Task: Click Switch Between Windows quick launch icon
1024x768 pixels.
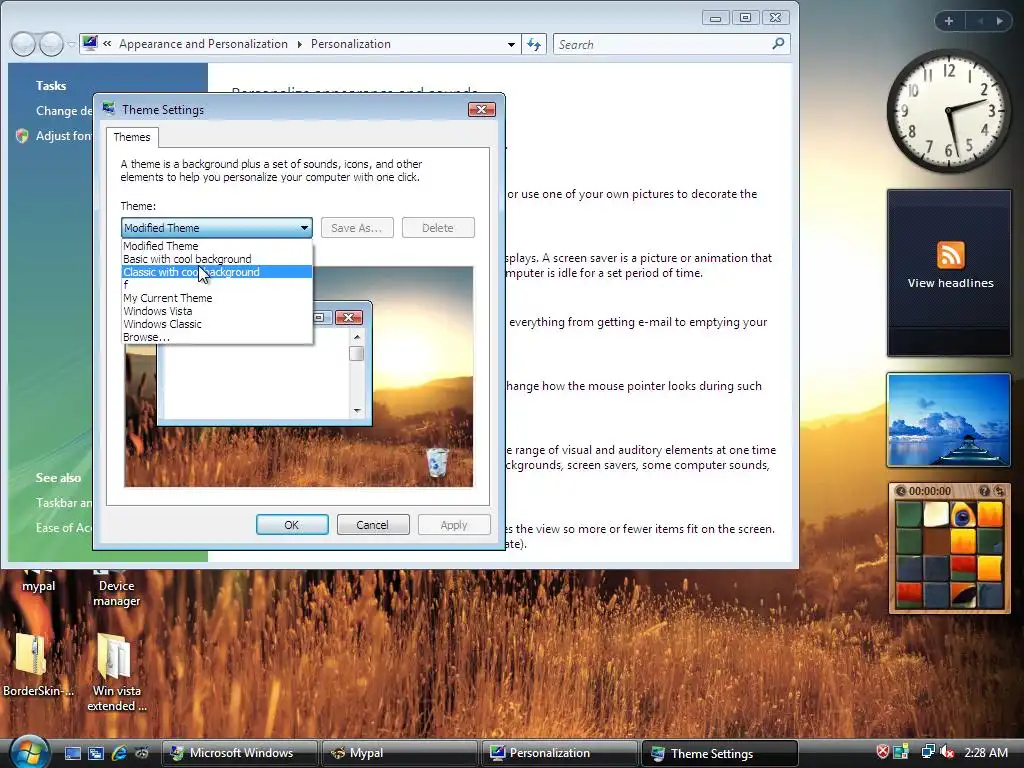Action: pyautogui.click(x=96, y=754)
